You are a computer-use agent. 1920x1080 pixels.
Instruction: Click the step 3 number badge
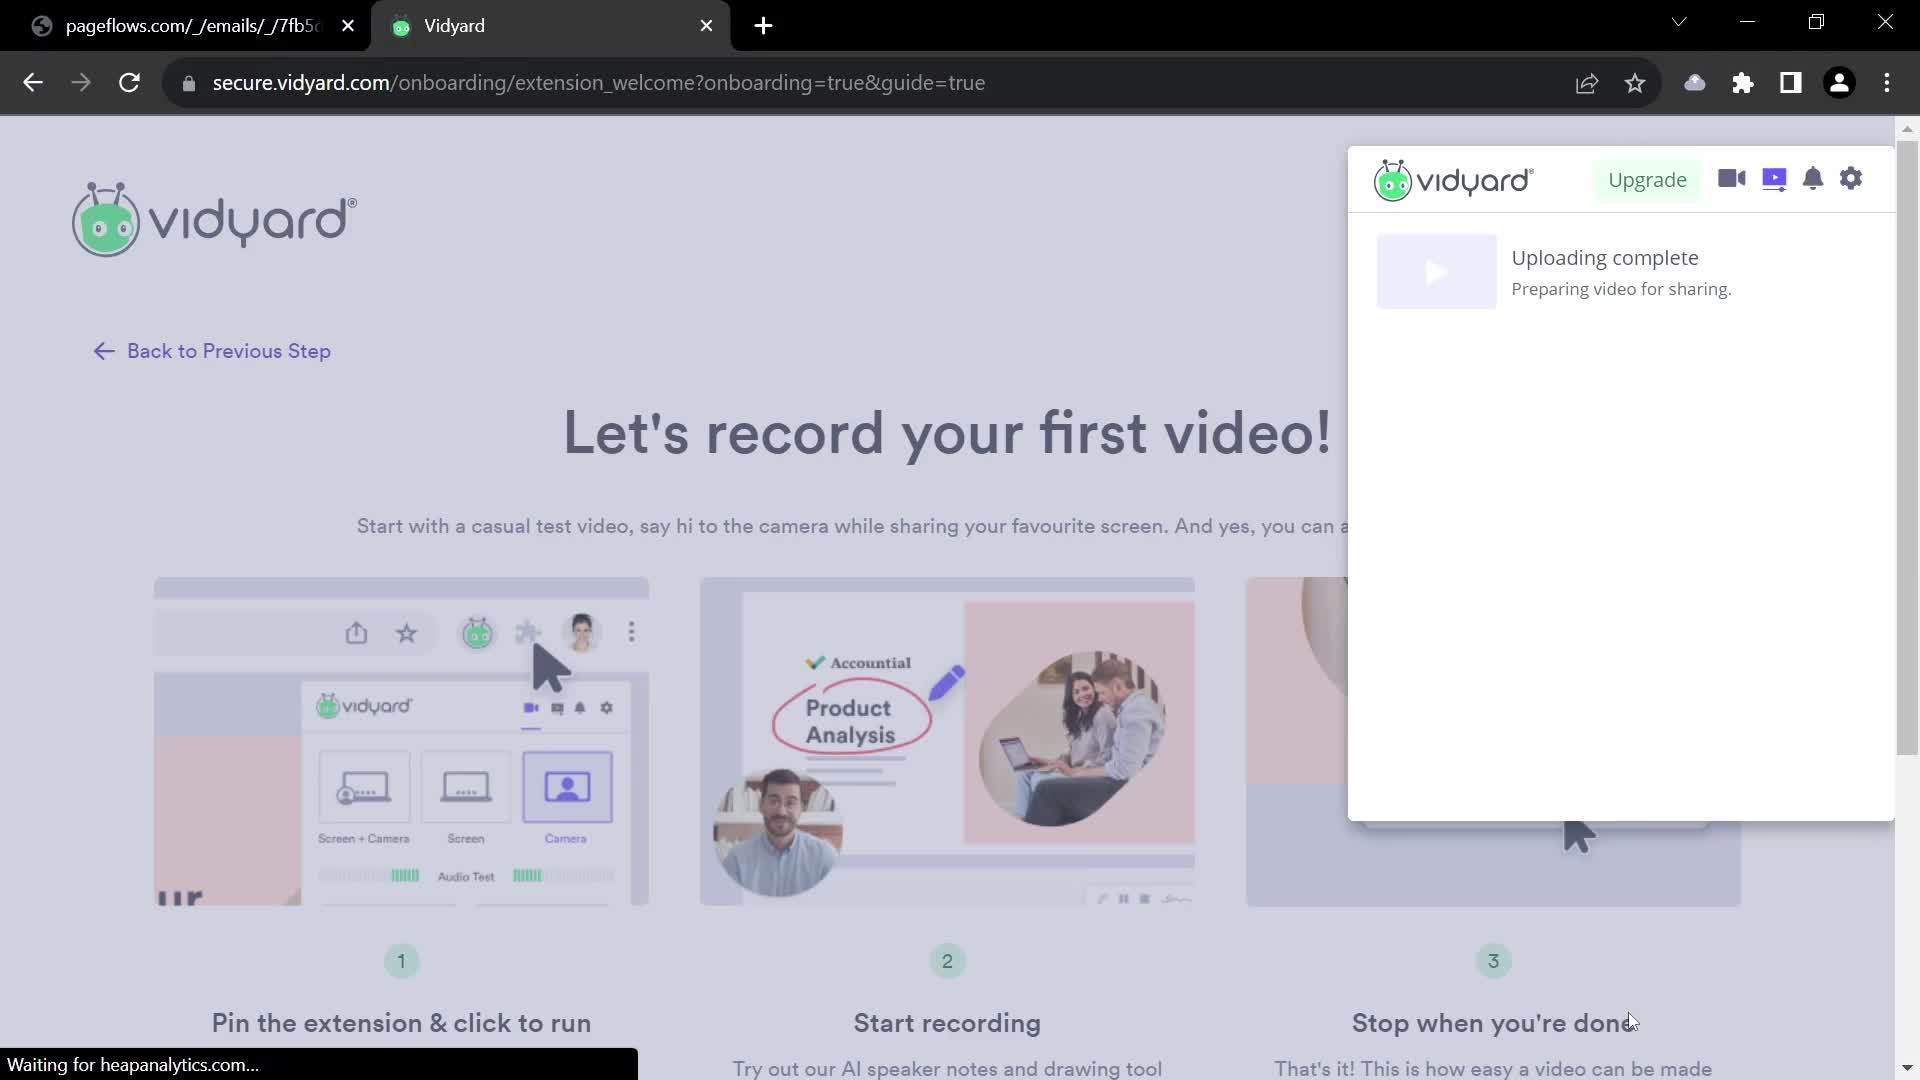coord(1493,961)
